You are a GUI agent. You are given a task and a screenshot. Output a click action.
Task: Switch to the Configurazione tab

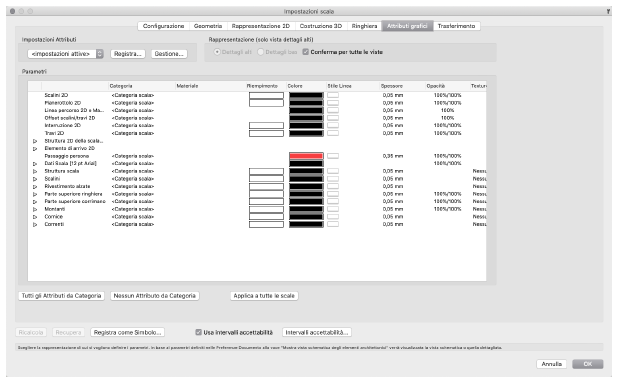163,26
